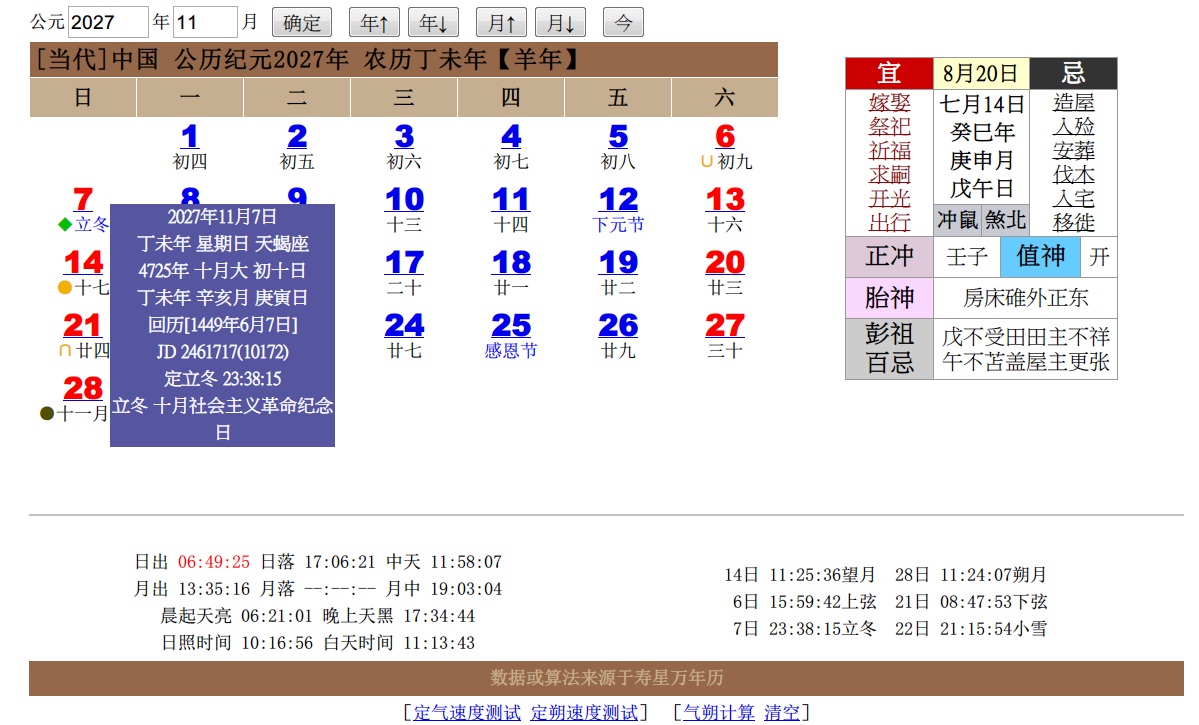1199x725 pixels.
Task: Click the 月↑ month up button
Action: [x=502, y=22]
